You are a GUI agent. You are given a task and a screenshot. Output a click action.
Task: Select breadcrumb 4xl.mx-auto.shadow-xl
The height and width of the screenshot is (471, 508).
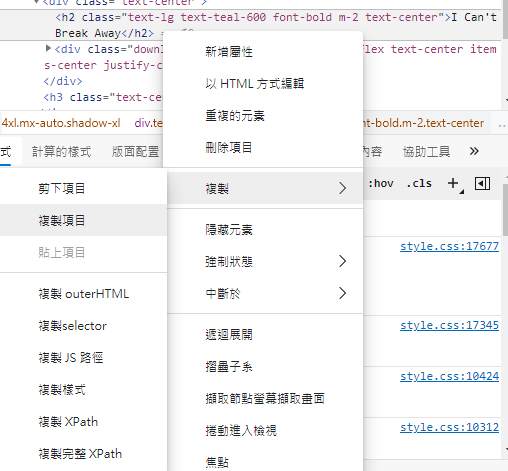[61, 123]
